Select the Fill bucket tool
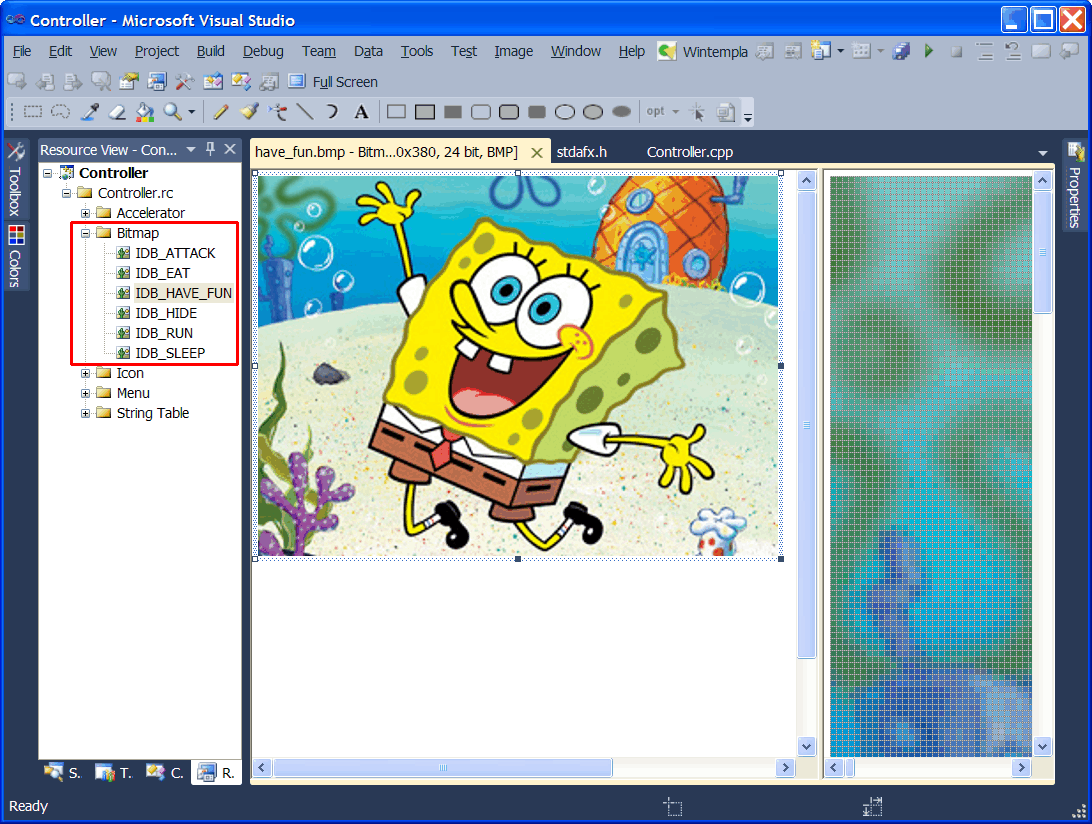Image resolution: width=1092 pixels, height=824 pixels. tap(145, 111)
